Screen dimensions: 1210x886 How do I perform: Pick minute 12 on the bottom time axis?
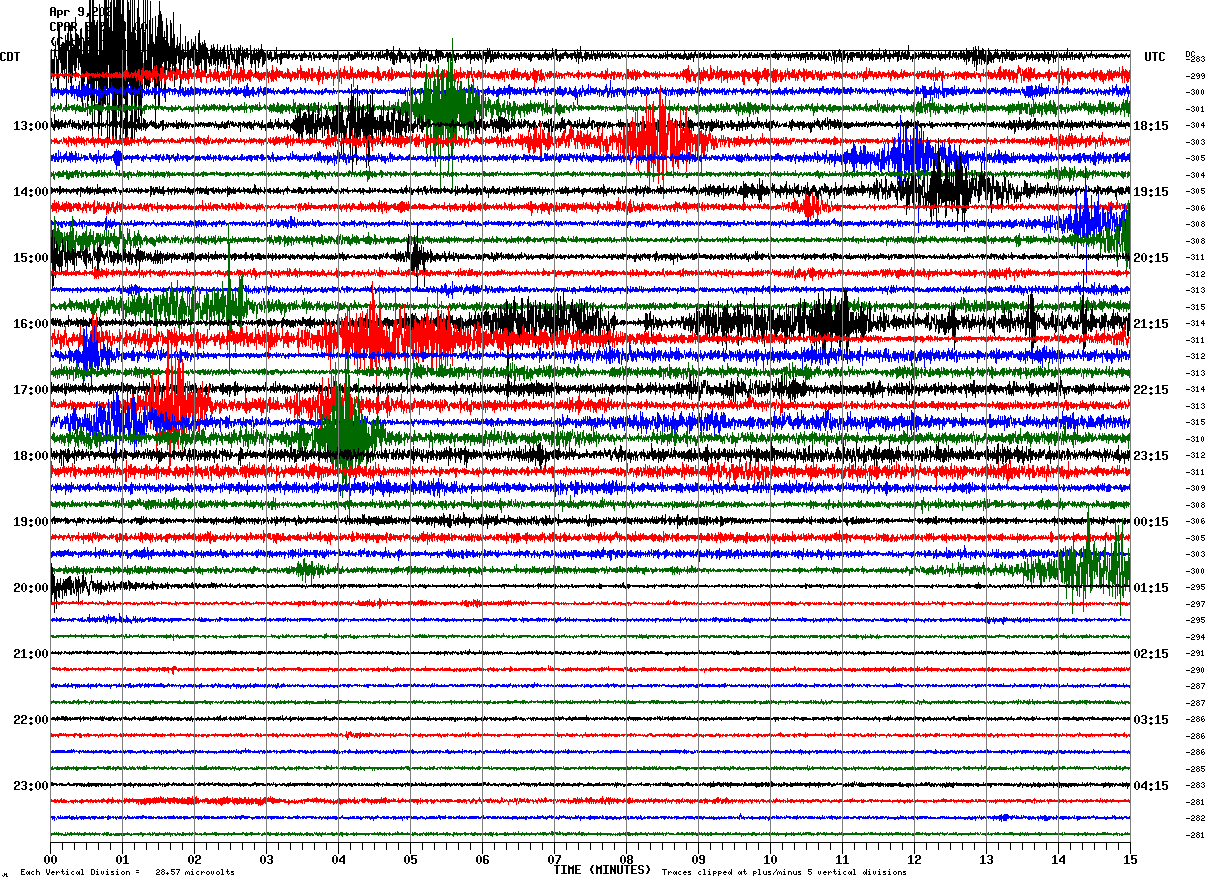point(914,859)
